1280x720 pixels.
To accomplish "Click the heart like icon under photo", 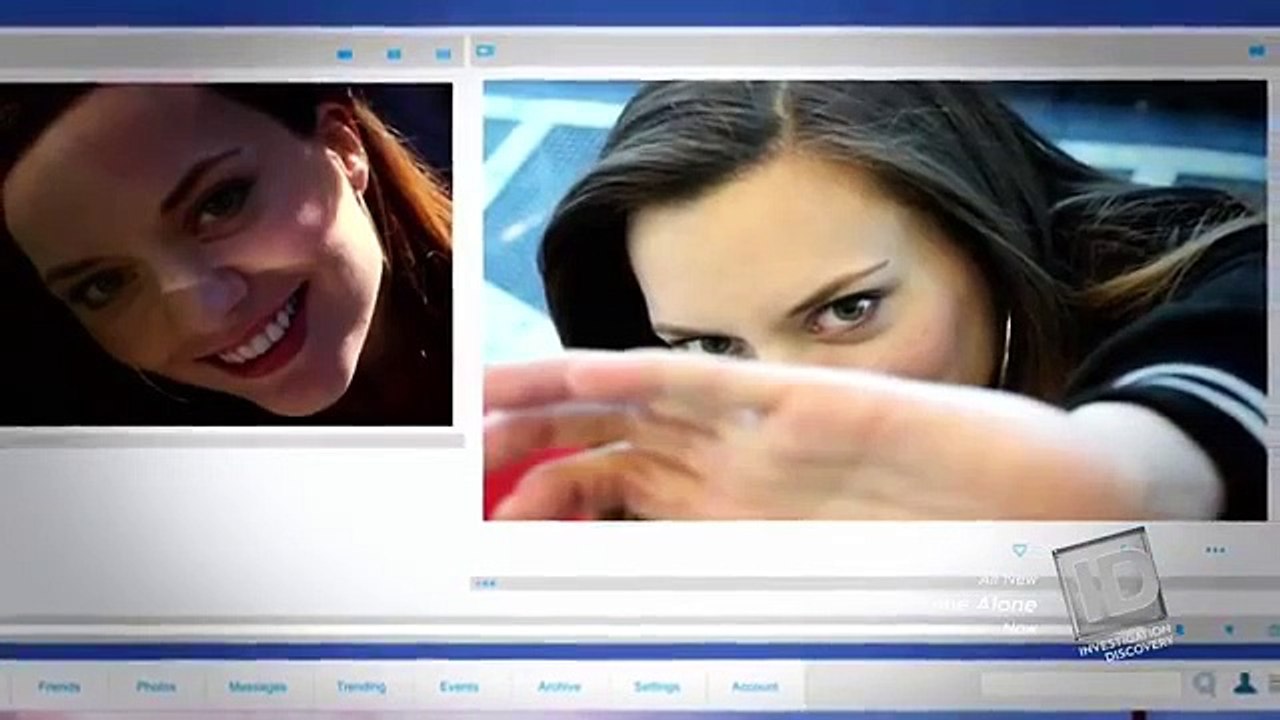I will pos(1019,550).
